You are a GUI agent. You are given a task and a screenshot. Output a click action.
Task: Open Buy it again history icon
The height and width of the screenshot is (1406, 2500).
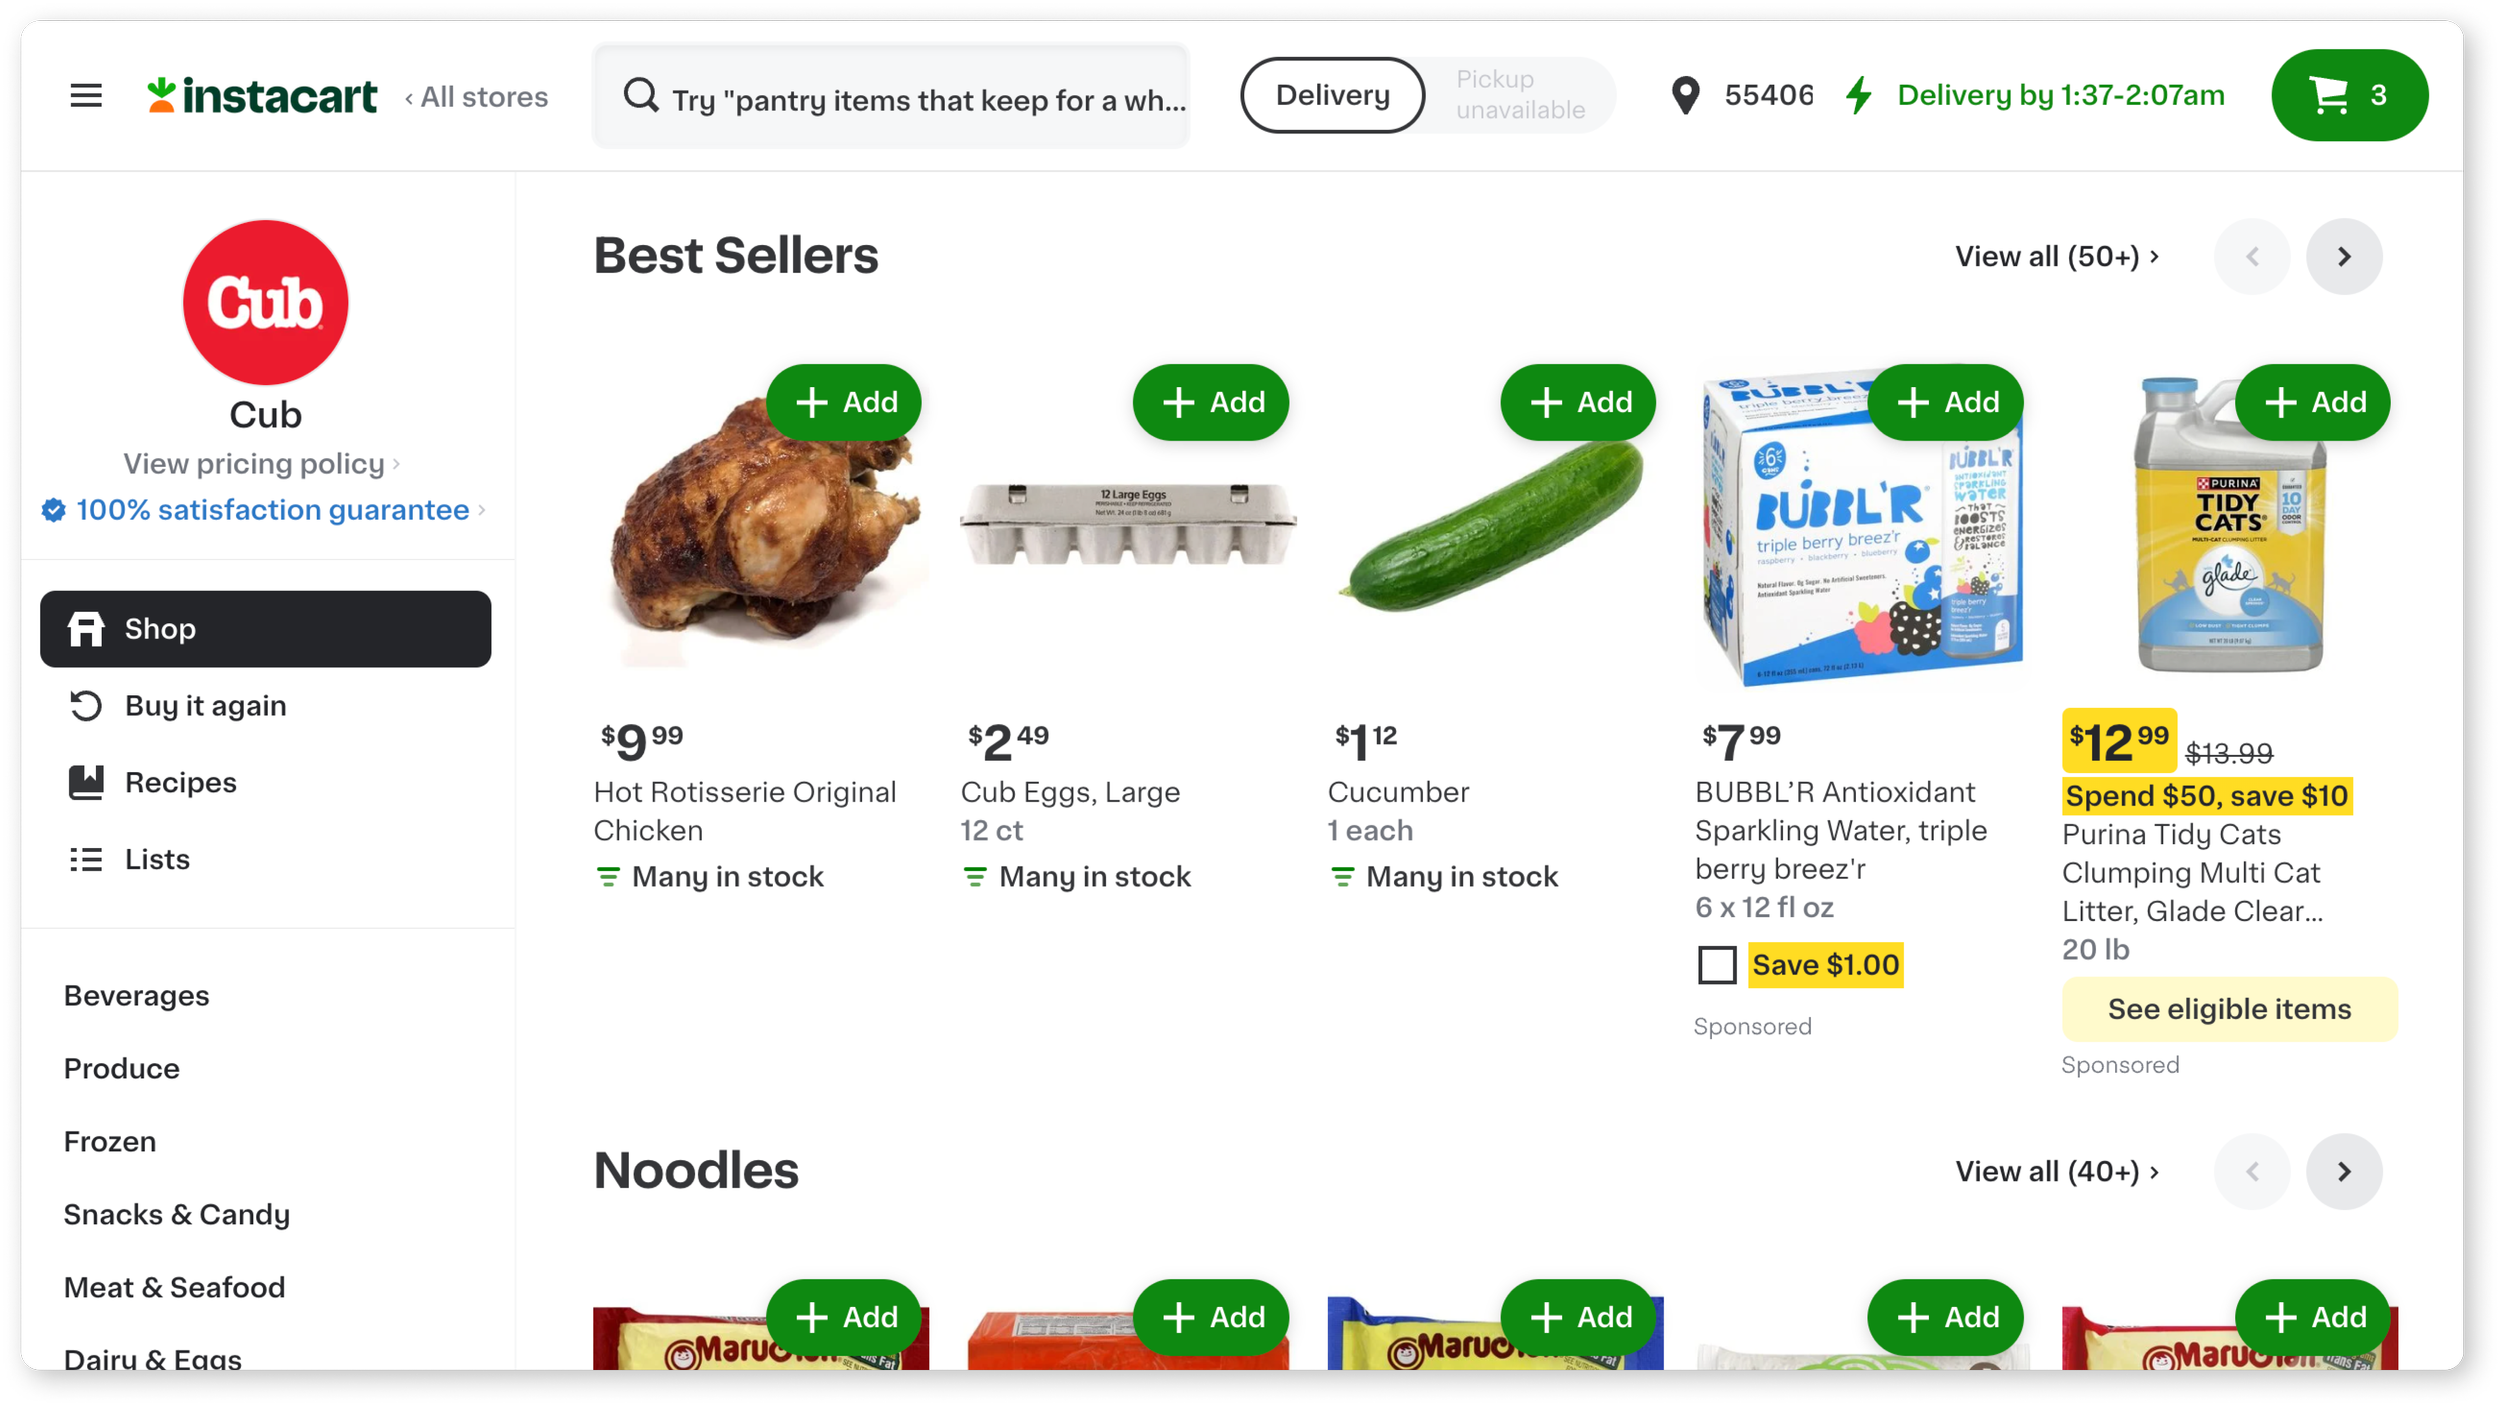[86, 706]
